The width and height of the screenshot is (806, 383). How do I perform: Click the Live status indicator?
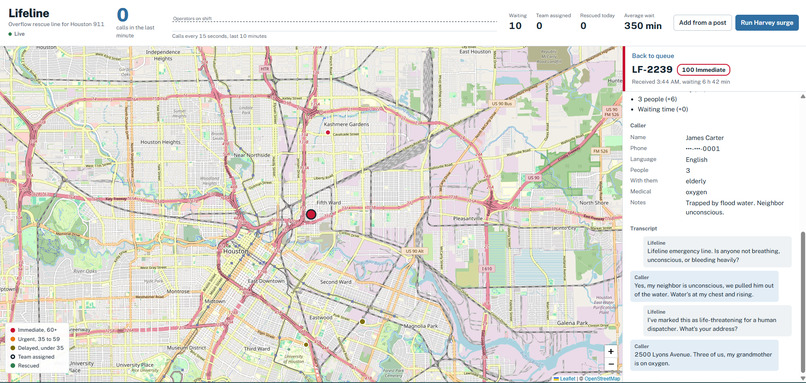pyautogui.click(x=16, y=34)
